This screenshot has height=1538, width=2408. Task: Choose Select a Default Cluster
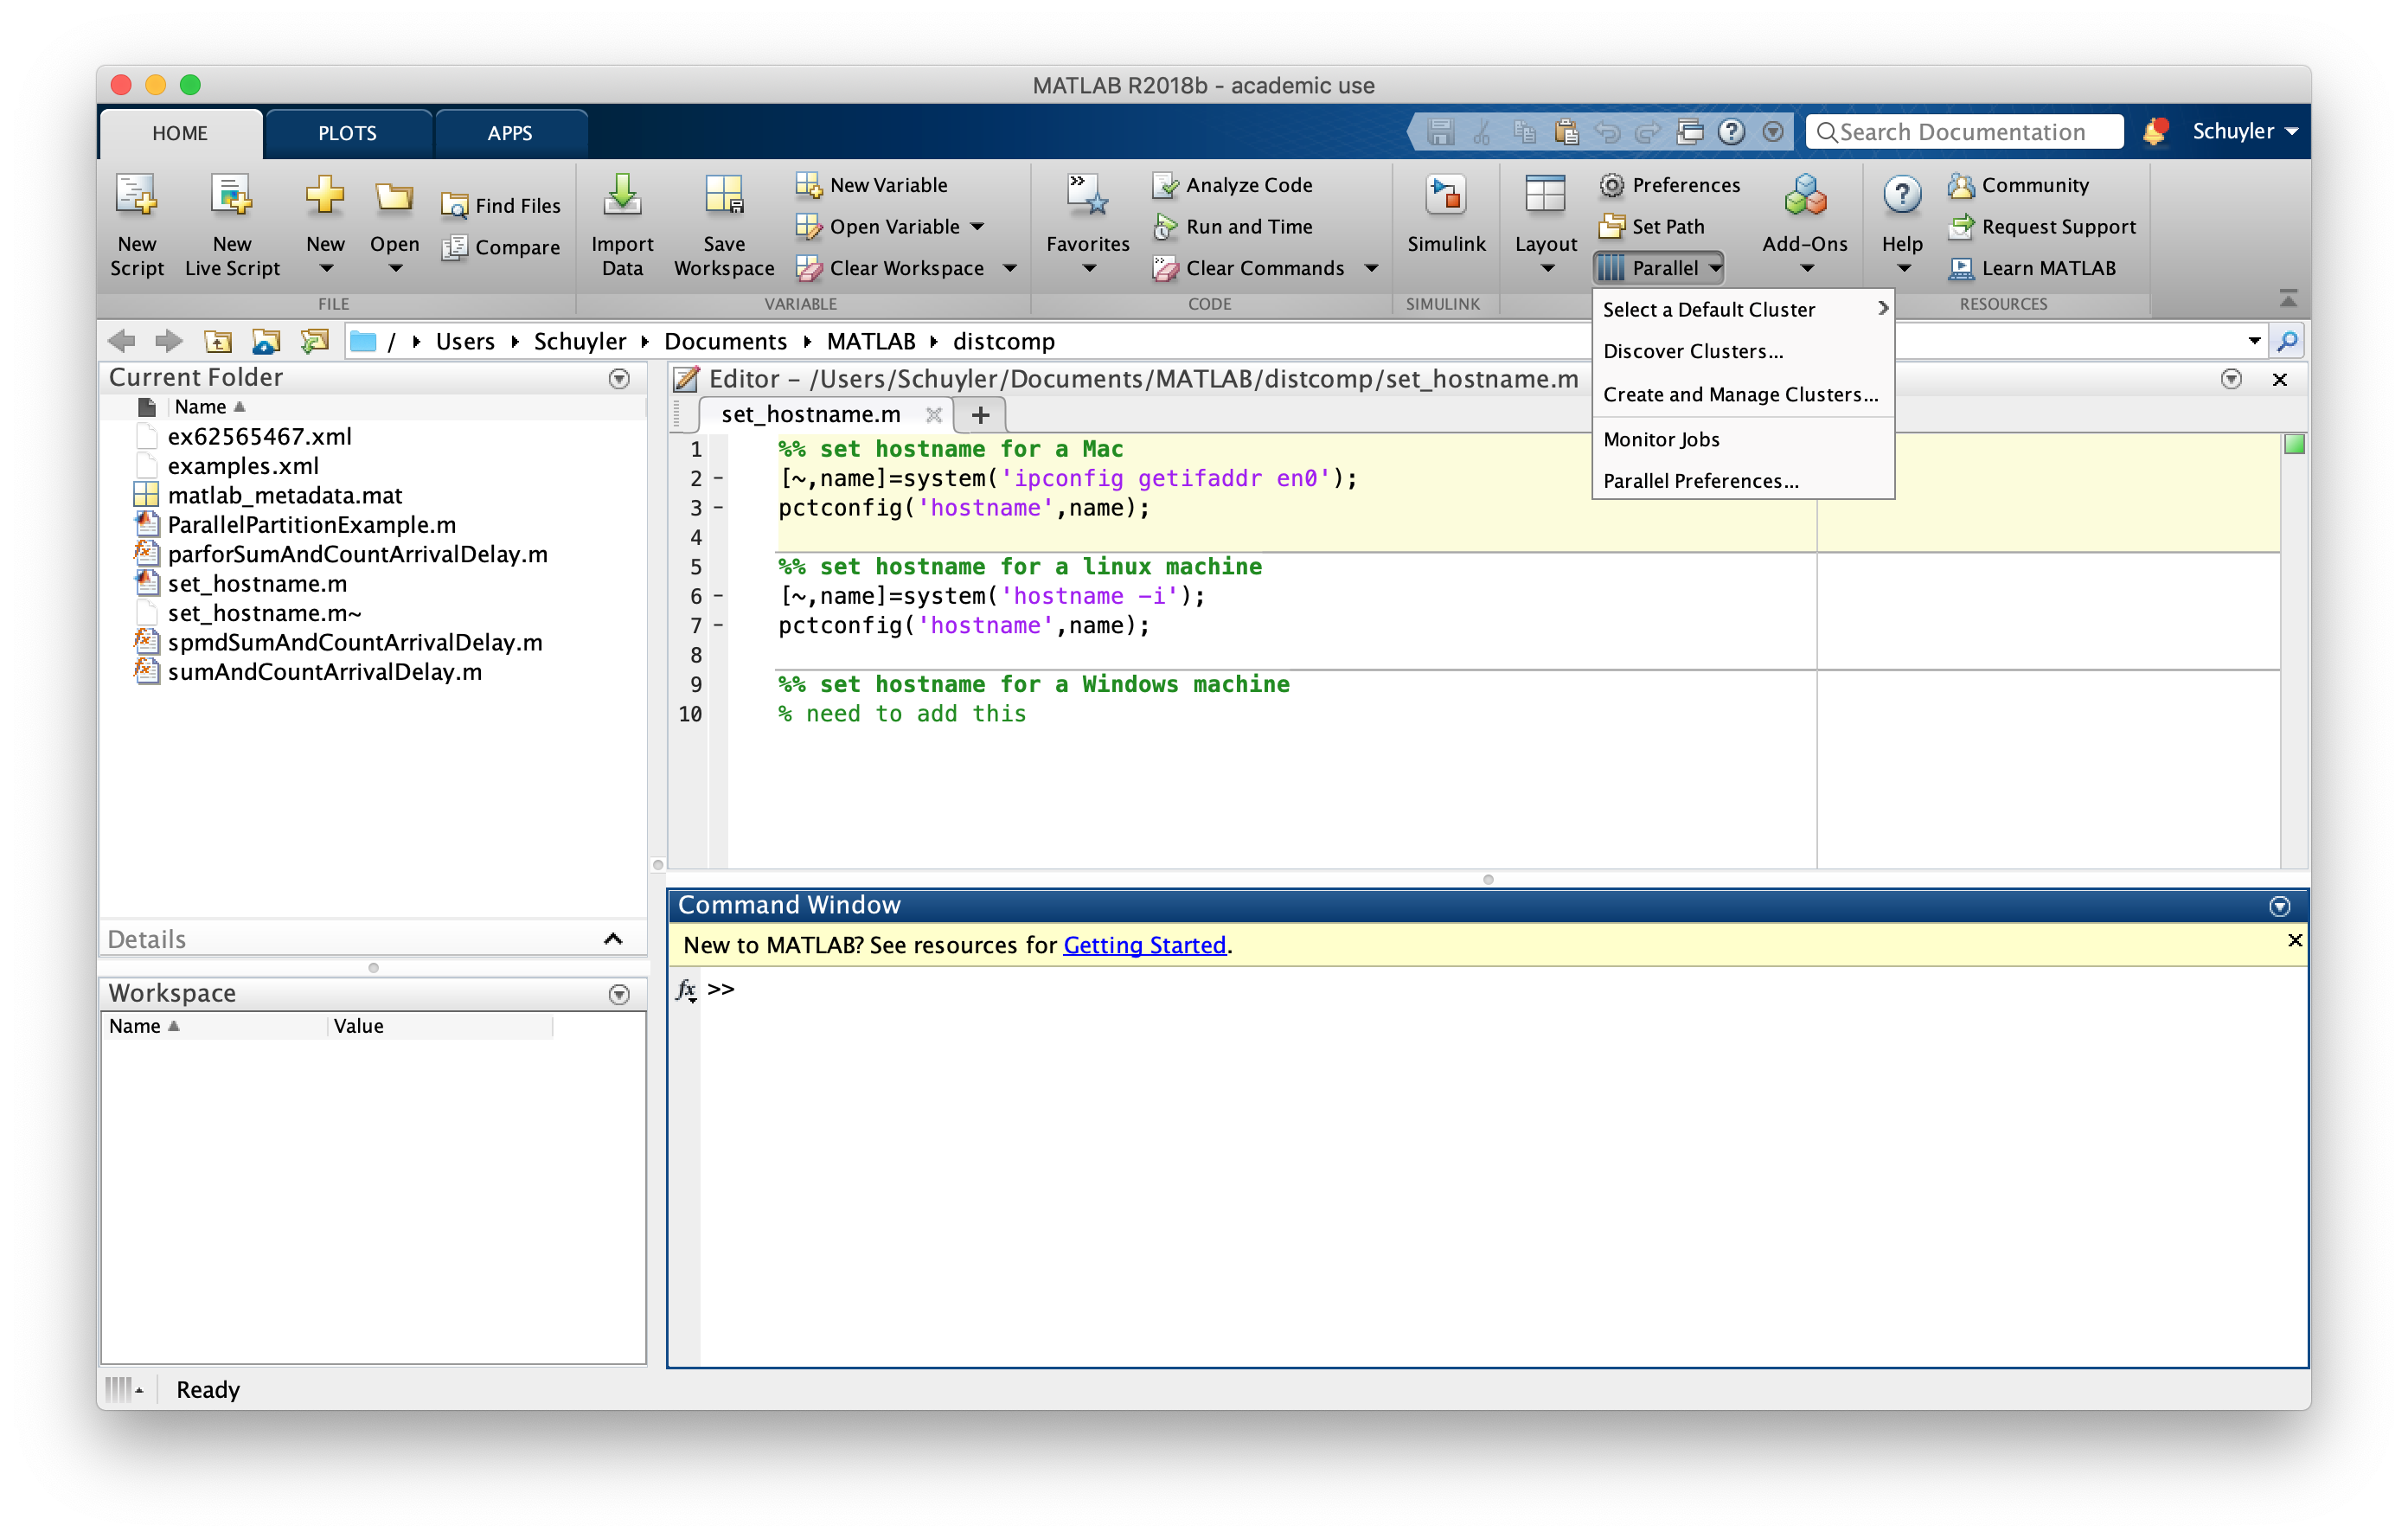[1742, 310]
